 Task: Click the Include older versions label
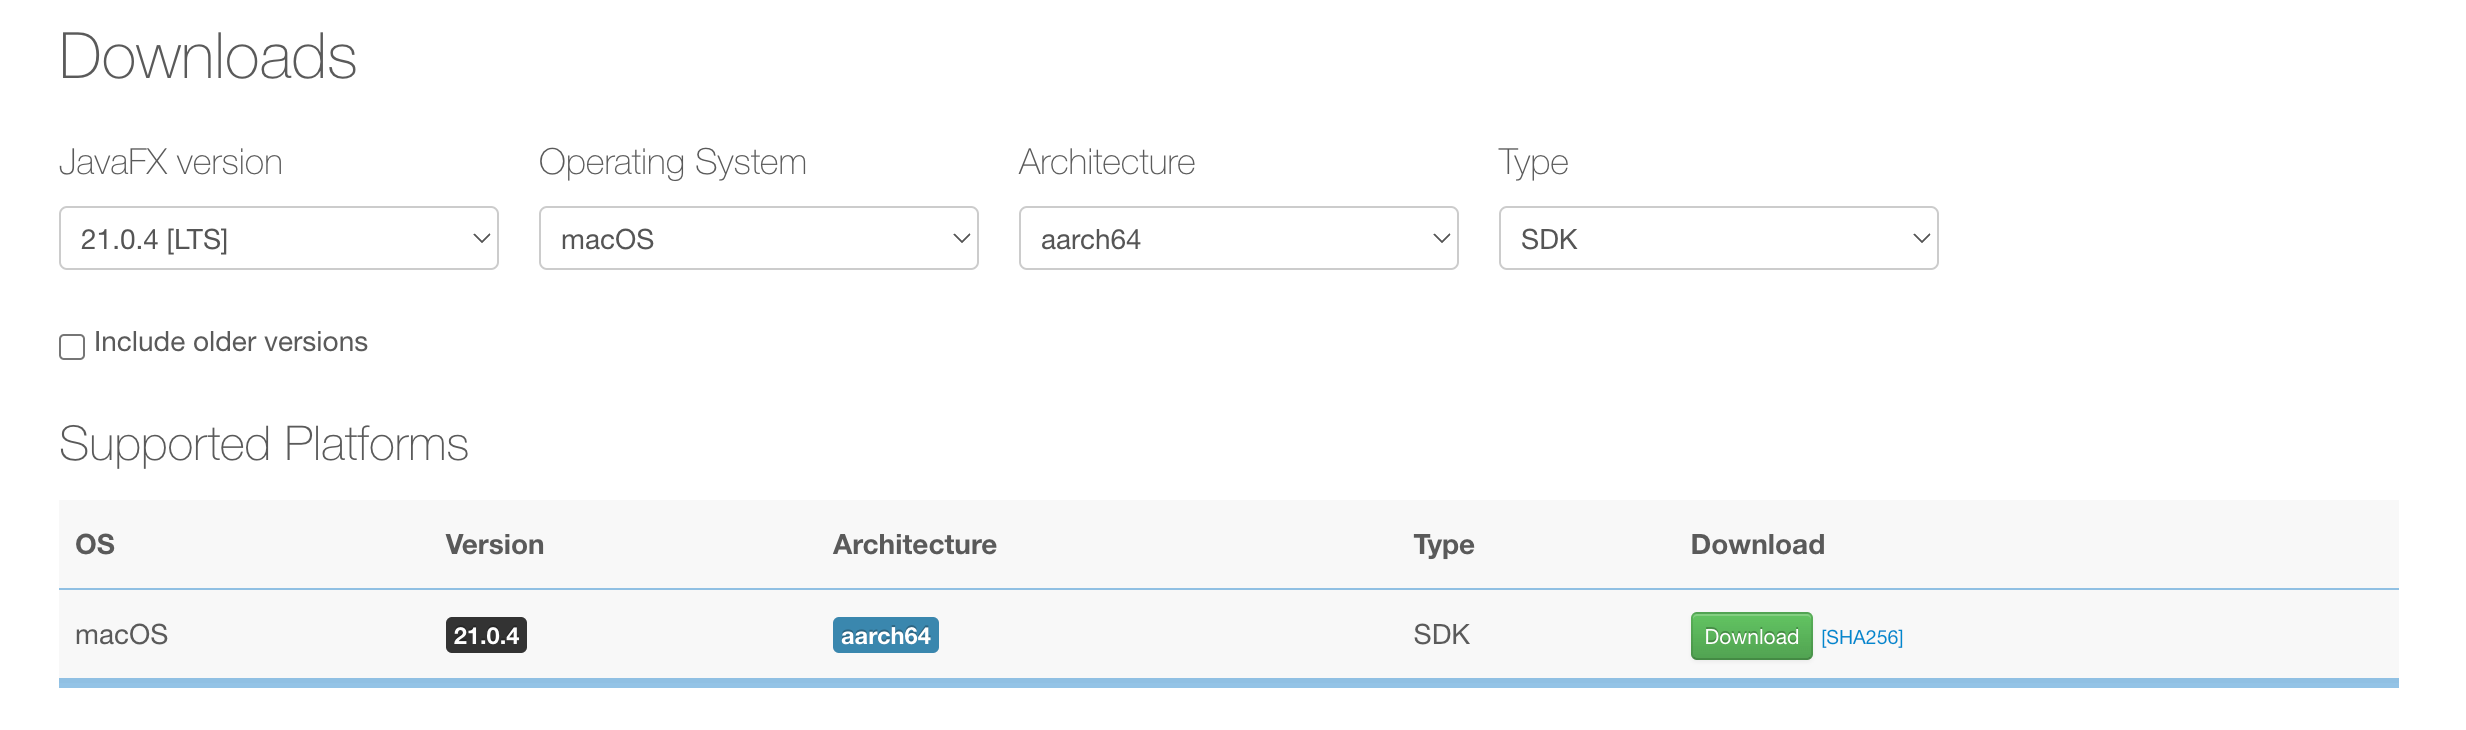point(230,341)
